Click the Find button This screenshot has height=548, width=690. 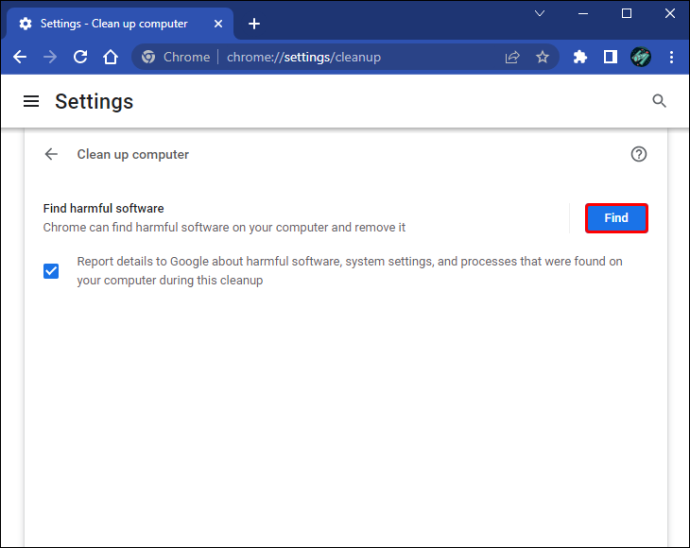click(616, 218)
